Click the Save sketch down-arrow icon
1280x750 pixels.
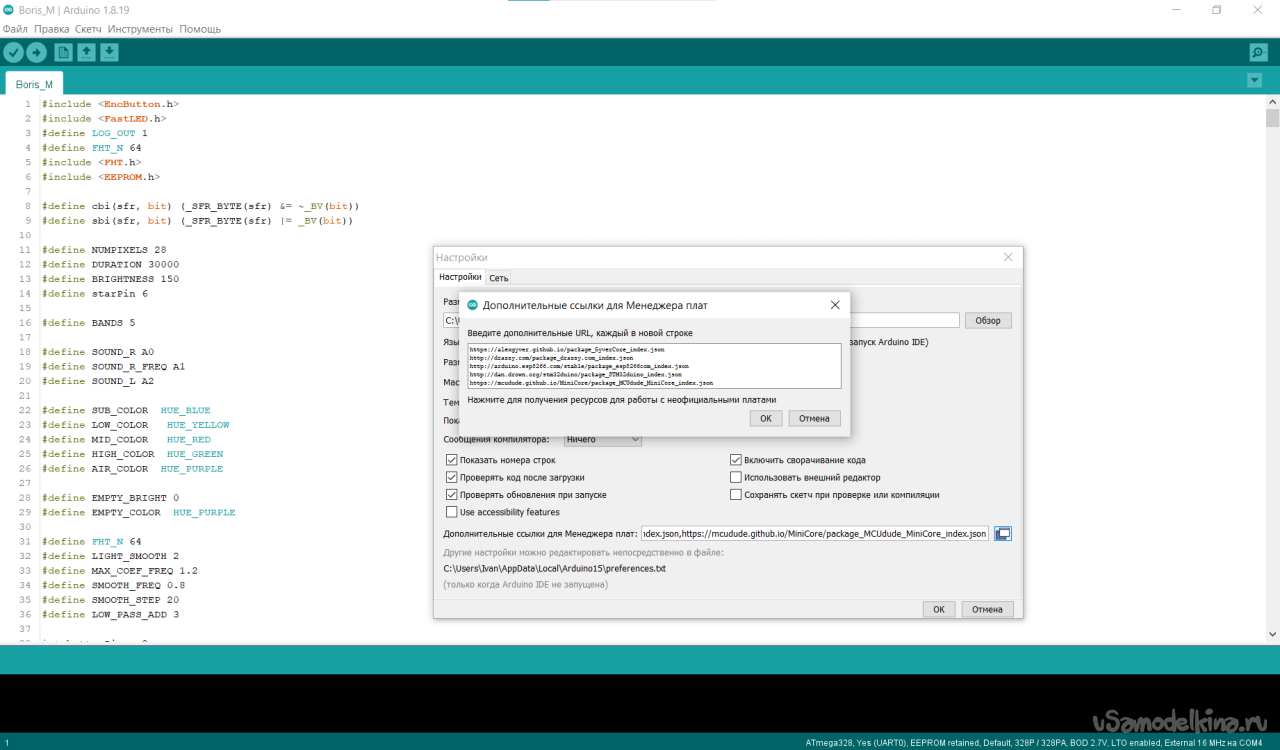[x=109, y=52]
